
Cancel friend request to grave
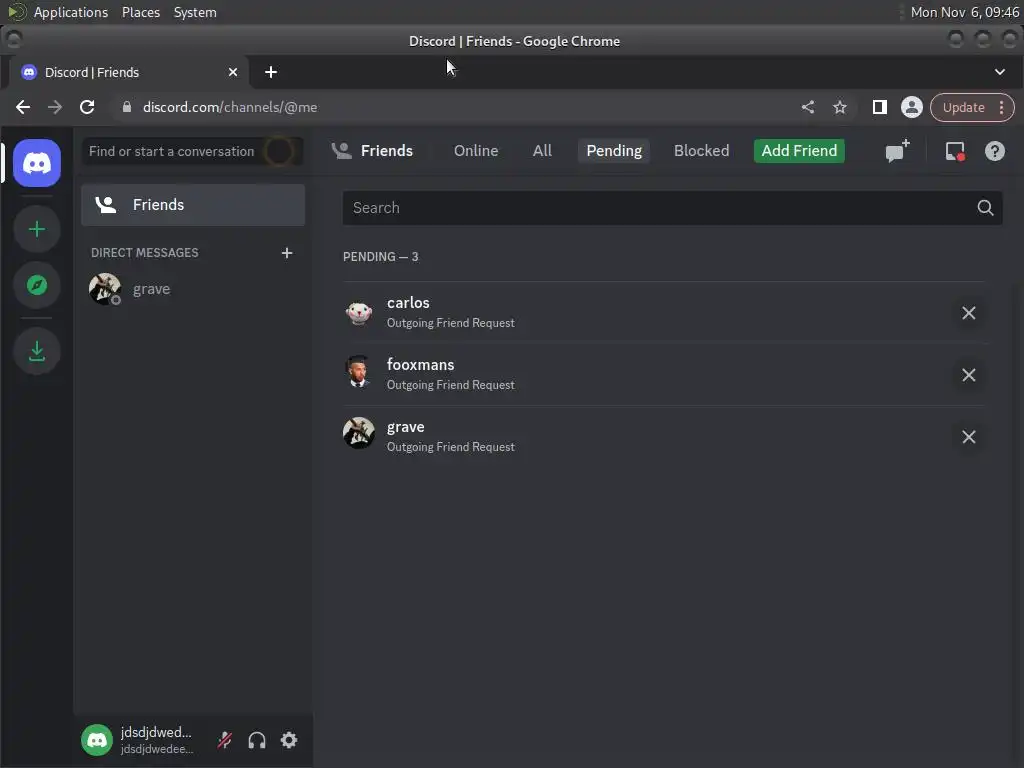pos(968,437)
